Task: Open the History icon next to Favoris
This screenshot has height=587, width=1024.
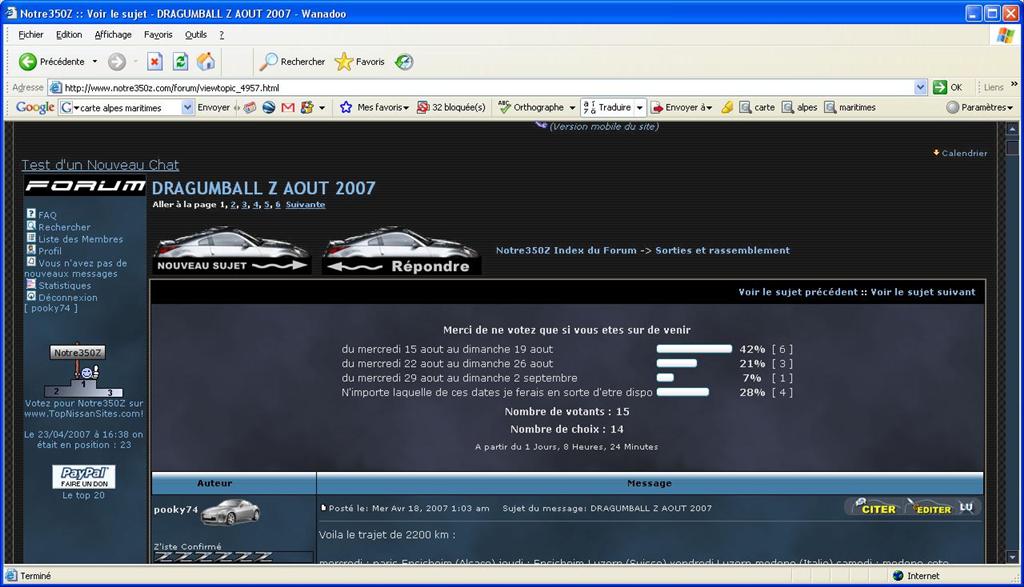Action: [404, 62]
